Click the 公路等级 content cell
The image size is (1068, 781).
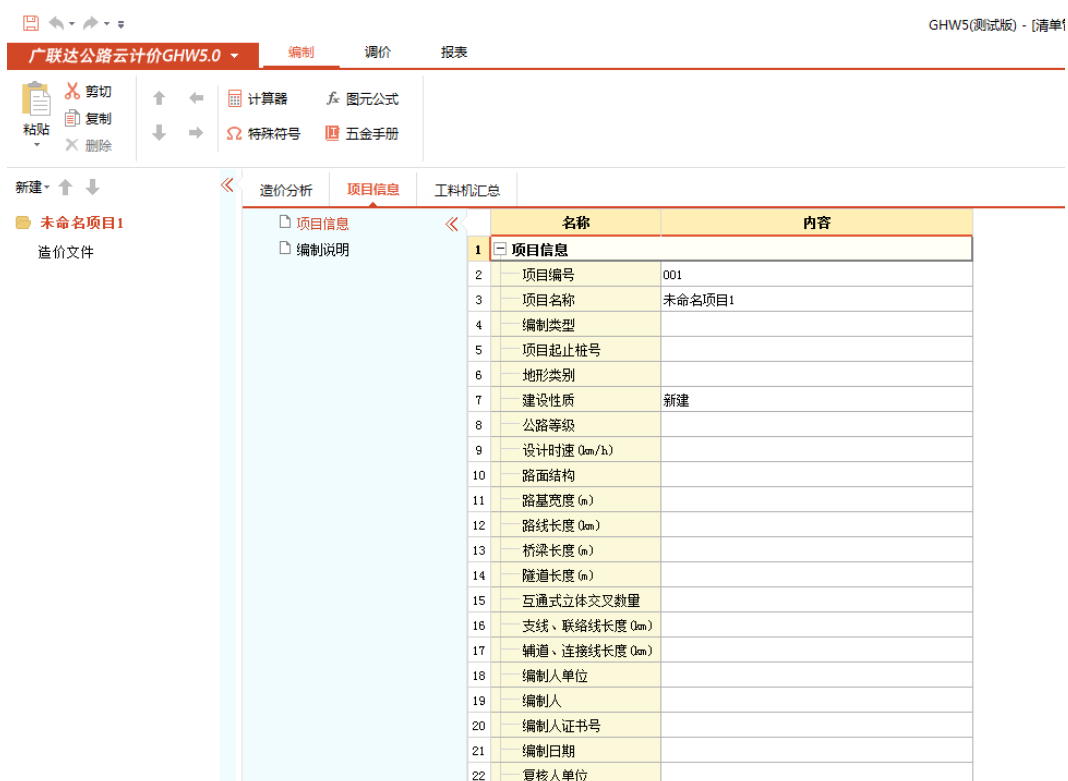pos(815,425)
